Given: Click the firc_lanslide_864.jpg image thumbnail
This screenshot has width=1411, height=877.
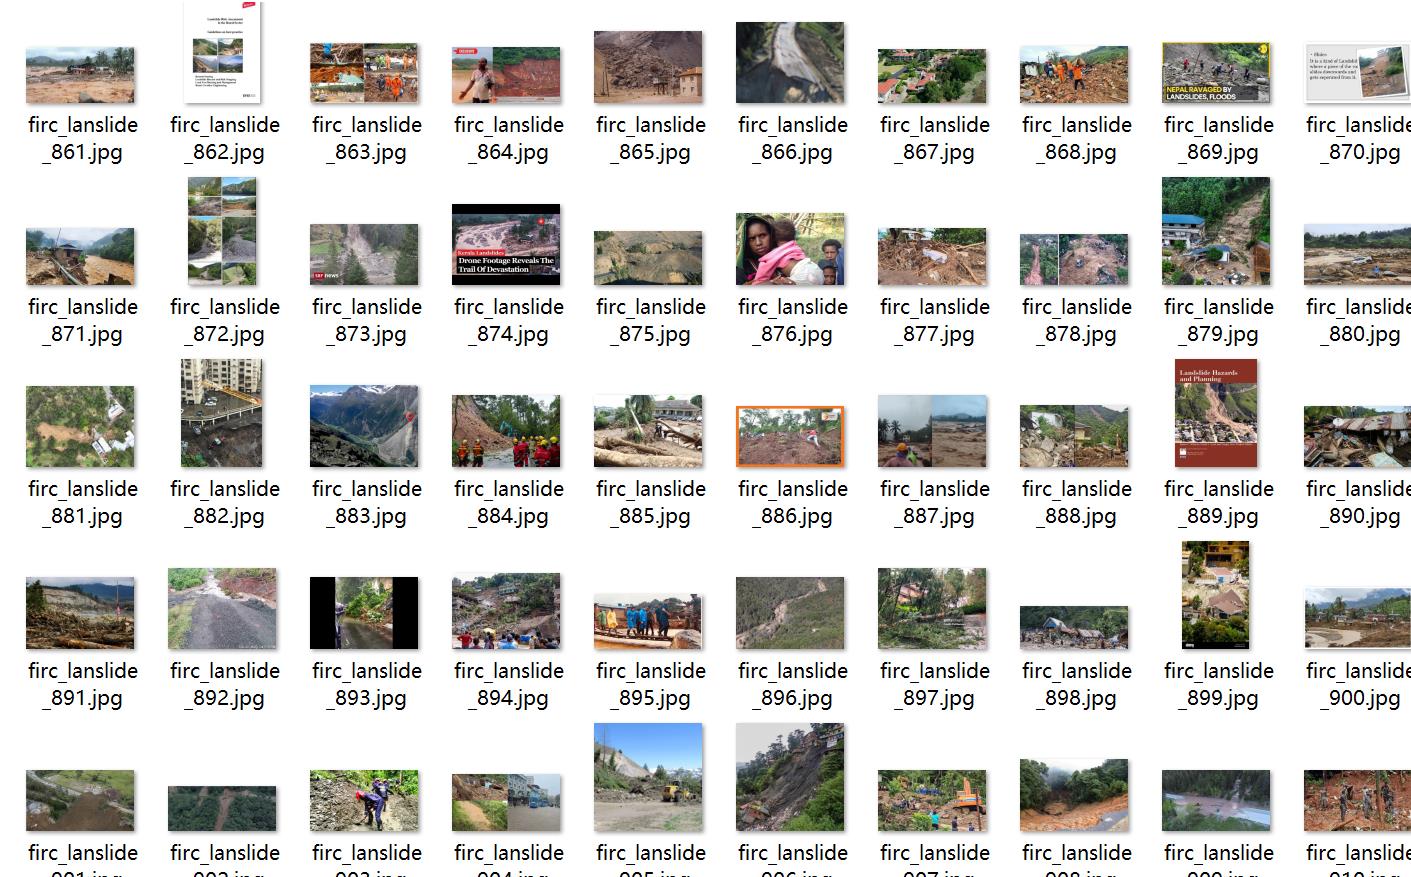Looking at the screenshot, I should click(x=506, y=75).
